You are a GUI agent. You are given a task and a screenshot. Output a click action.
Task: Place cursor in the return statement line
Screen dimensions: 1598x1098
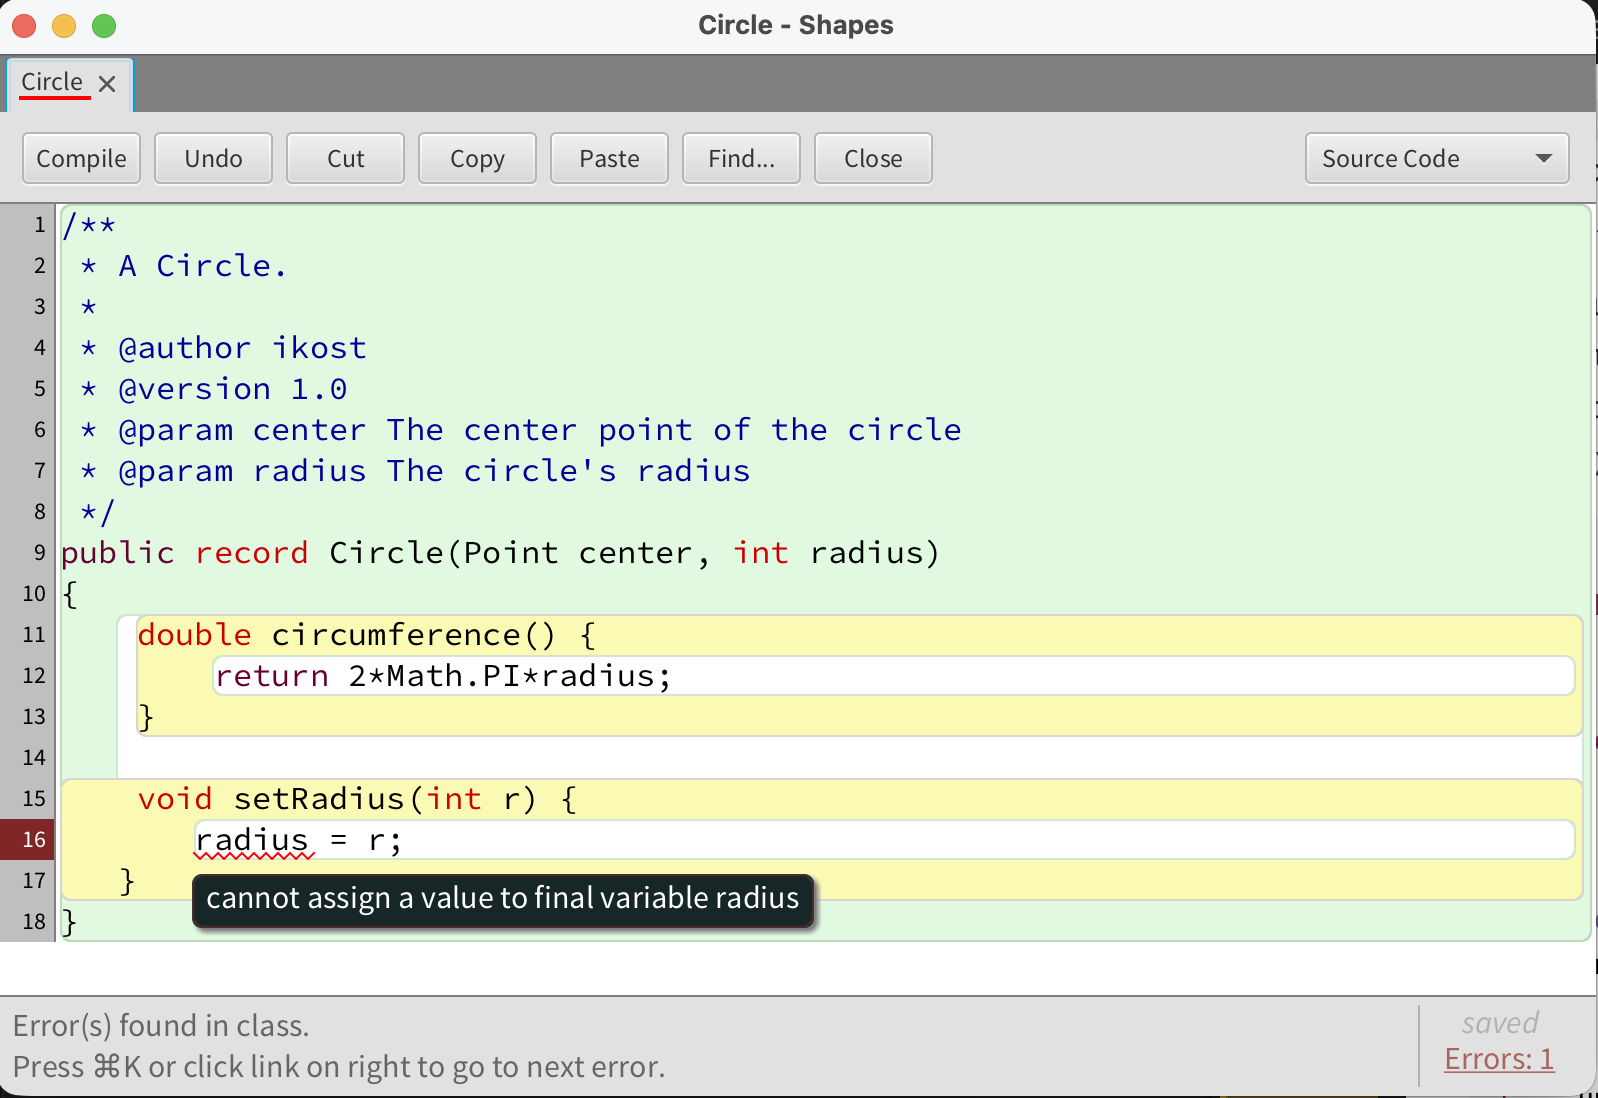click(x=442, y=677)
